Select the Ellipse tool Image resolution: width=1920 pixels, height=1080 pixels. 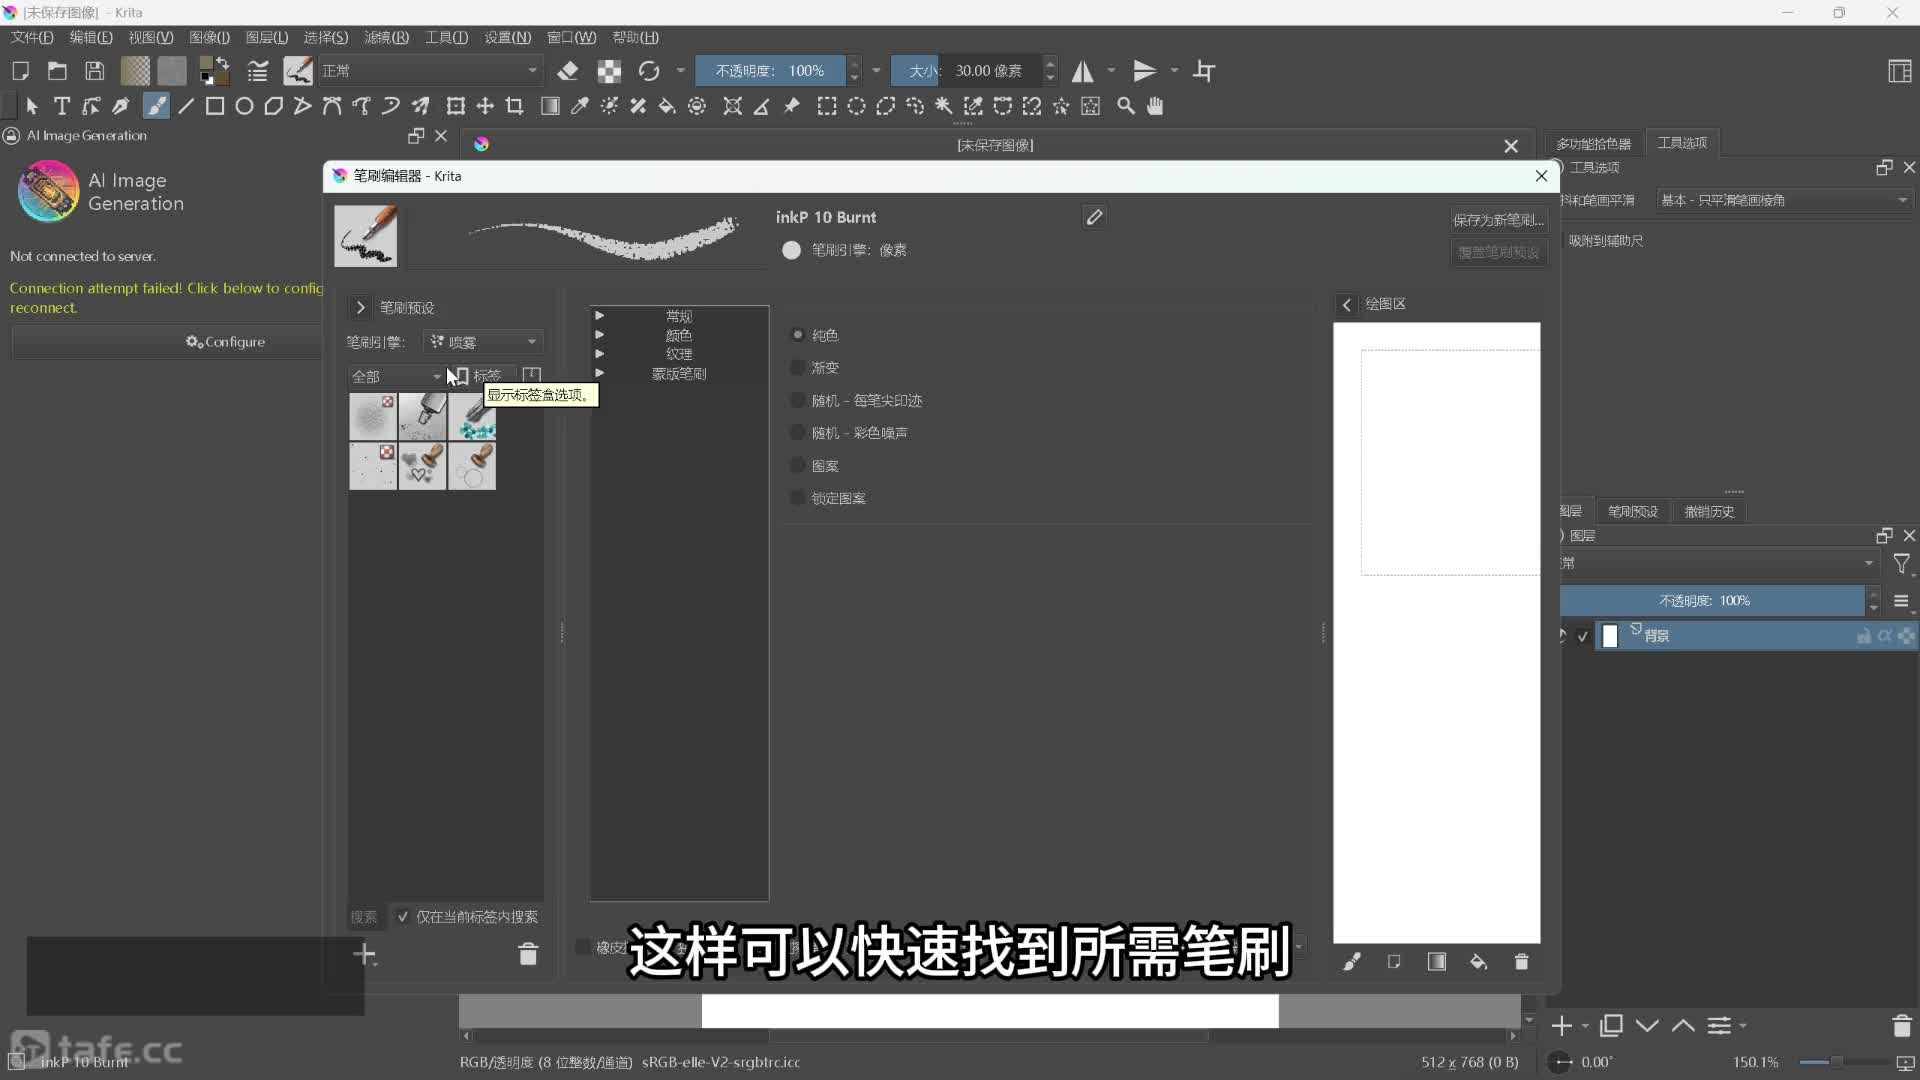[244, 106]
